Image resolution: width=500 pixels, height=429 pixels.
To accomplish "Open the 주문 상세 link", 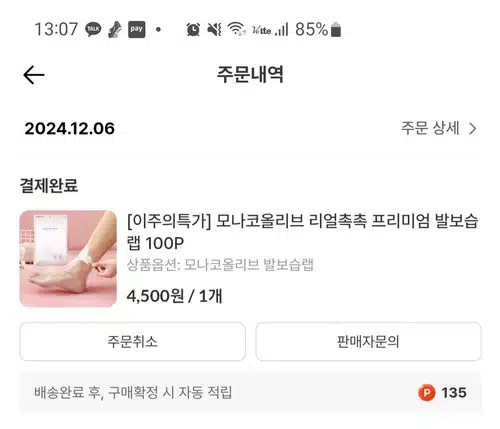I will click(x=439, y=128).
